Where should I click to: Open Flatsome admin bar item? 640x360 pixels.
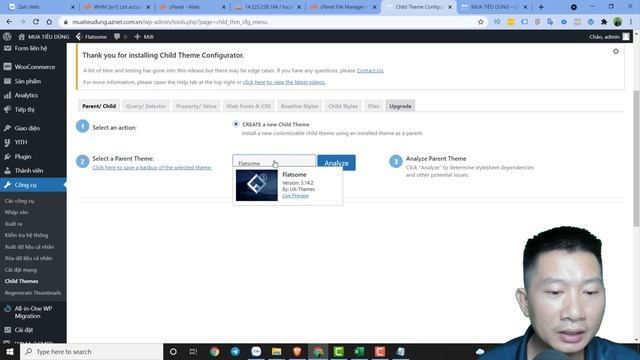tap(91, 36)
